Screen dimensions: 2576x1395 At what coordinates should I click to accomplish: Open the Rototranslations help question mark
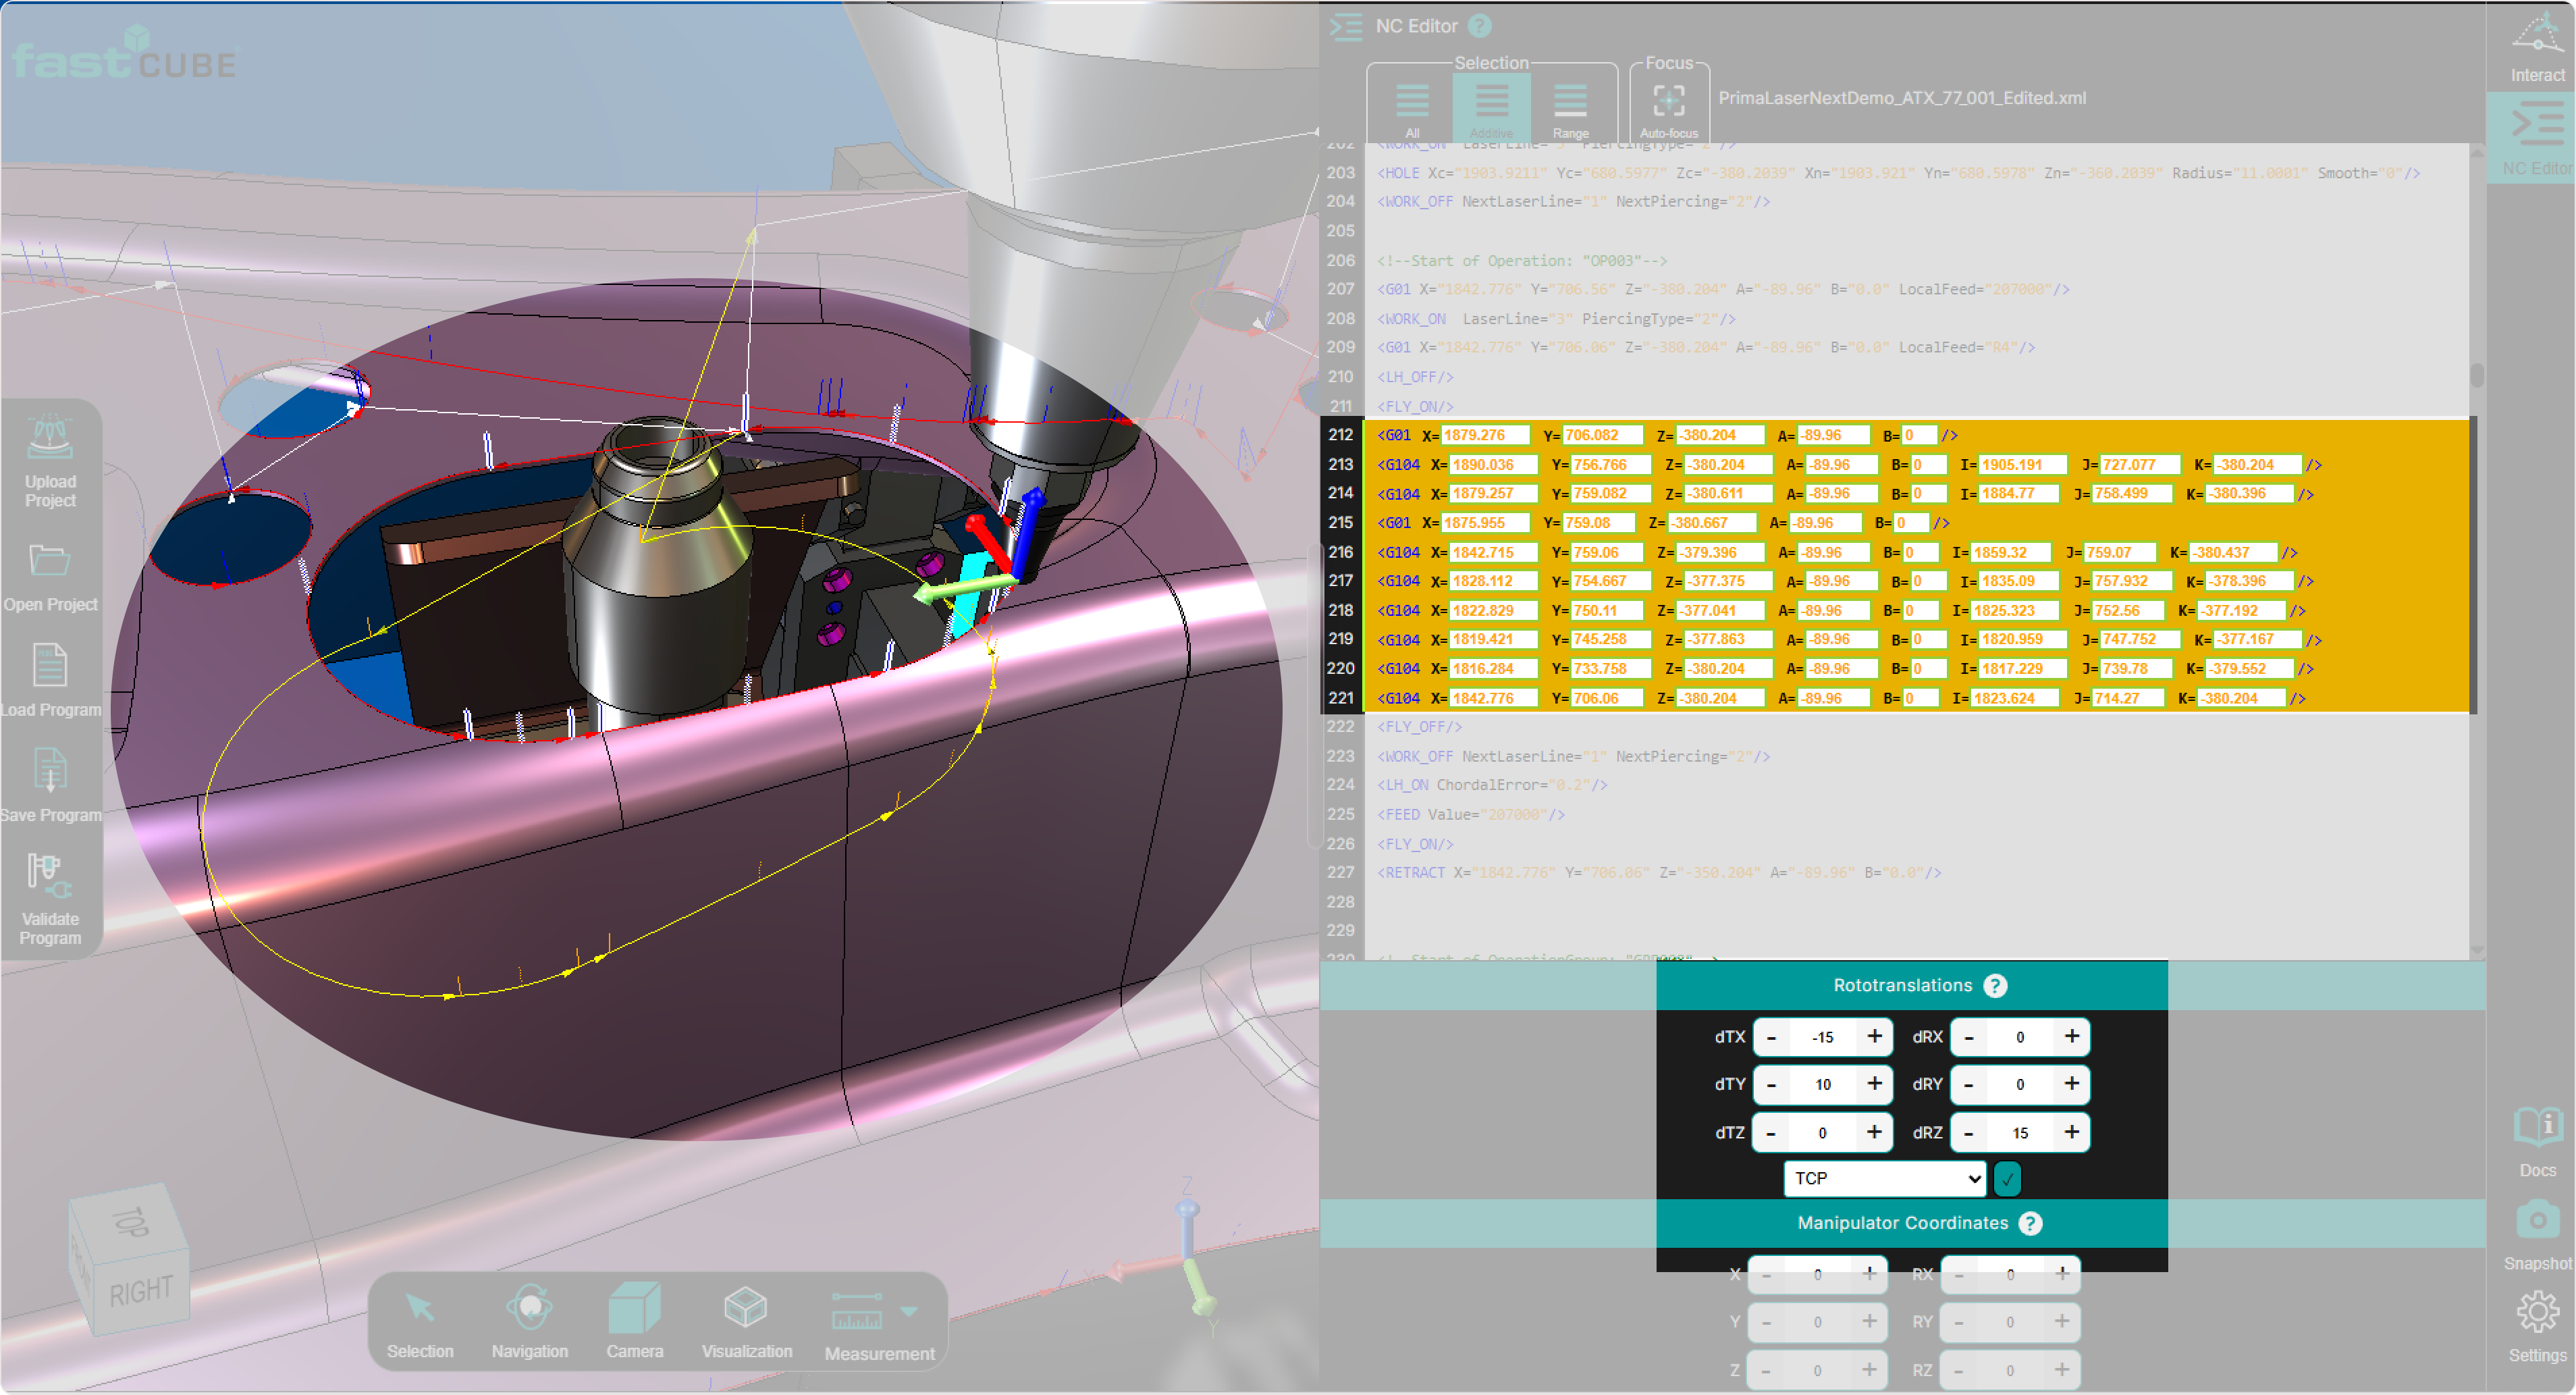tap(1995, 986)
